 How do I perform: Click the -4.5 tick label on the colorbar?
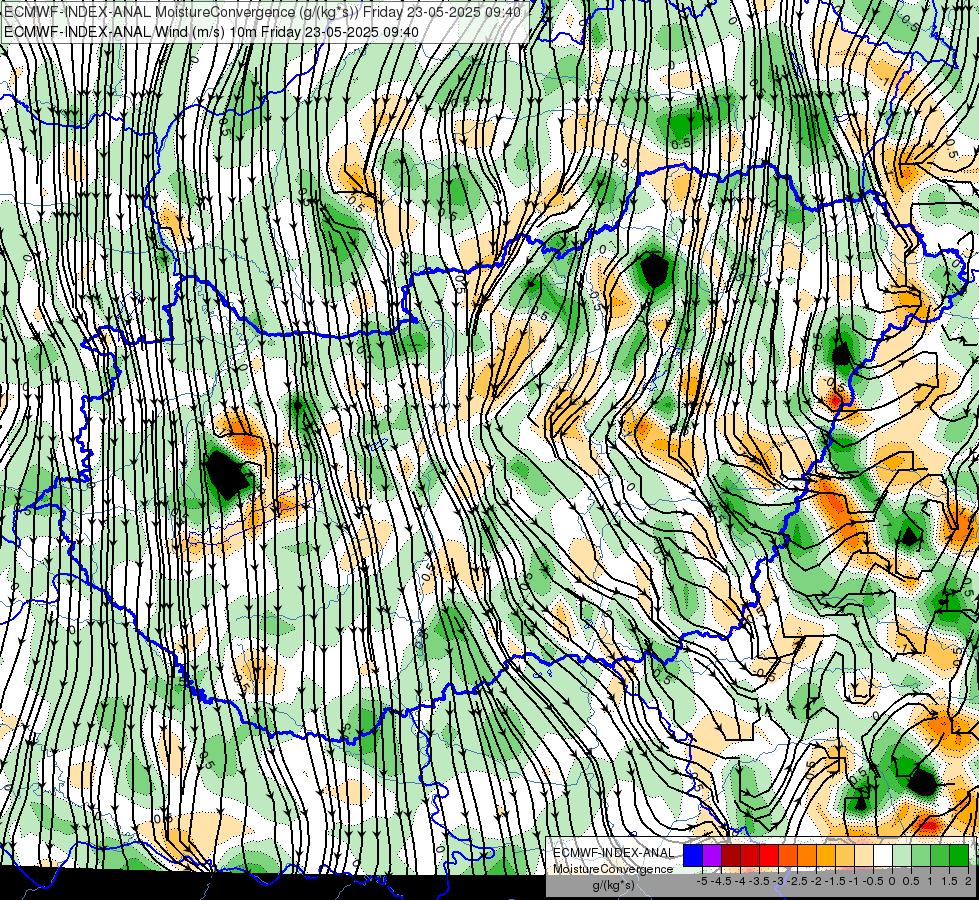pos(722,881)
